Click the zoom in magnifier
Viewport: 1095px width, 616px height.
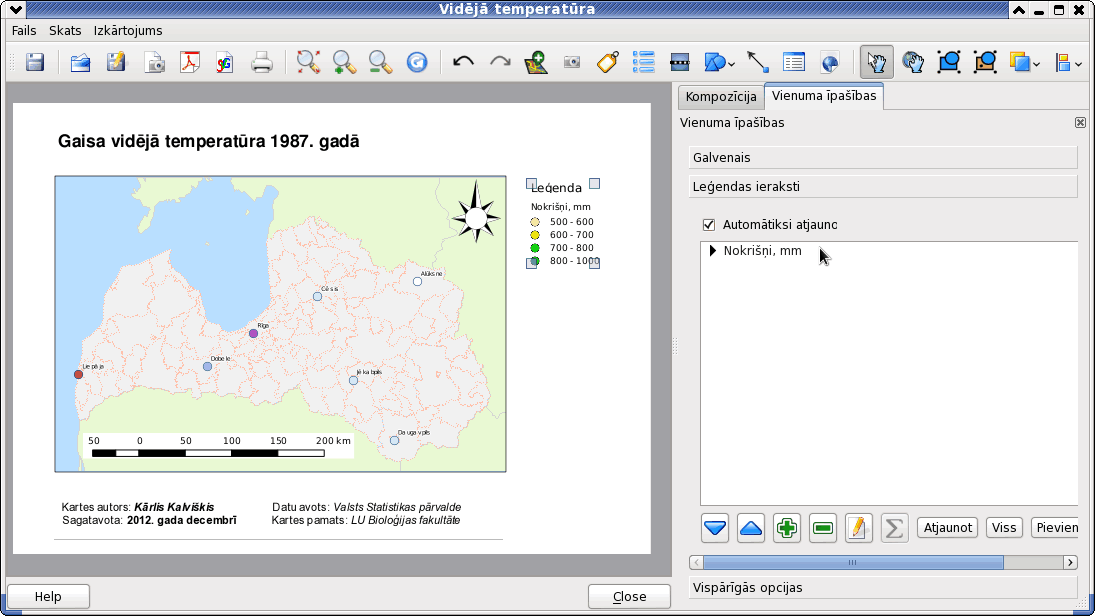click(344, 63)
